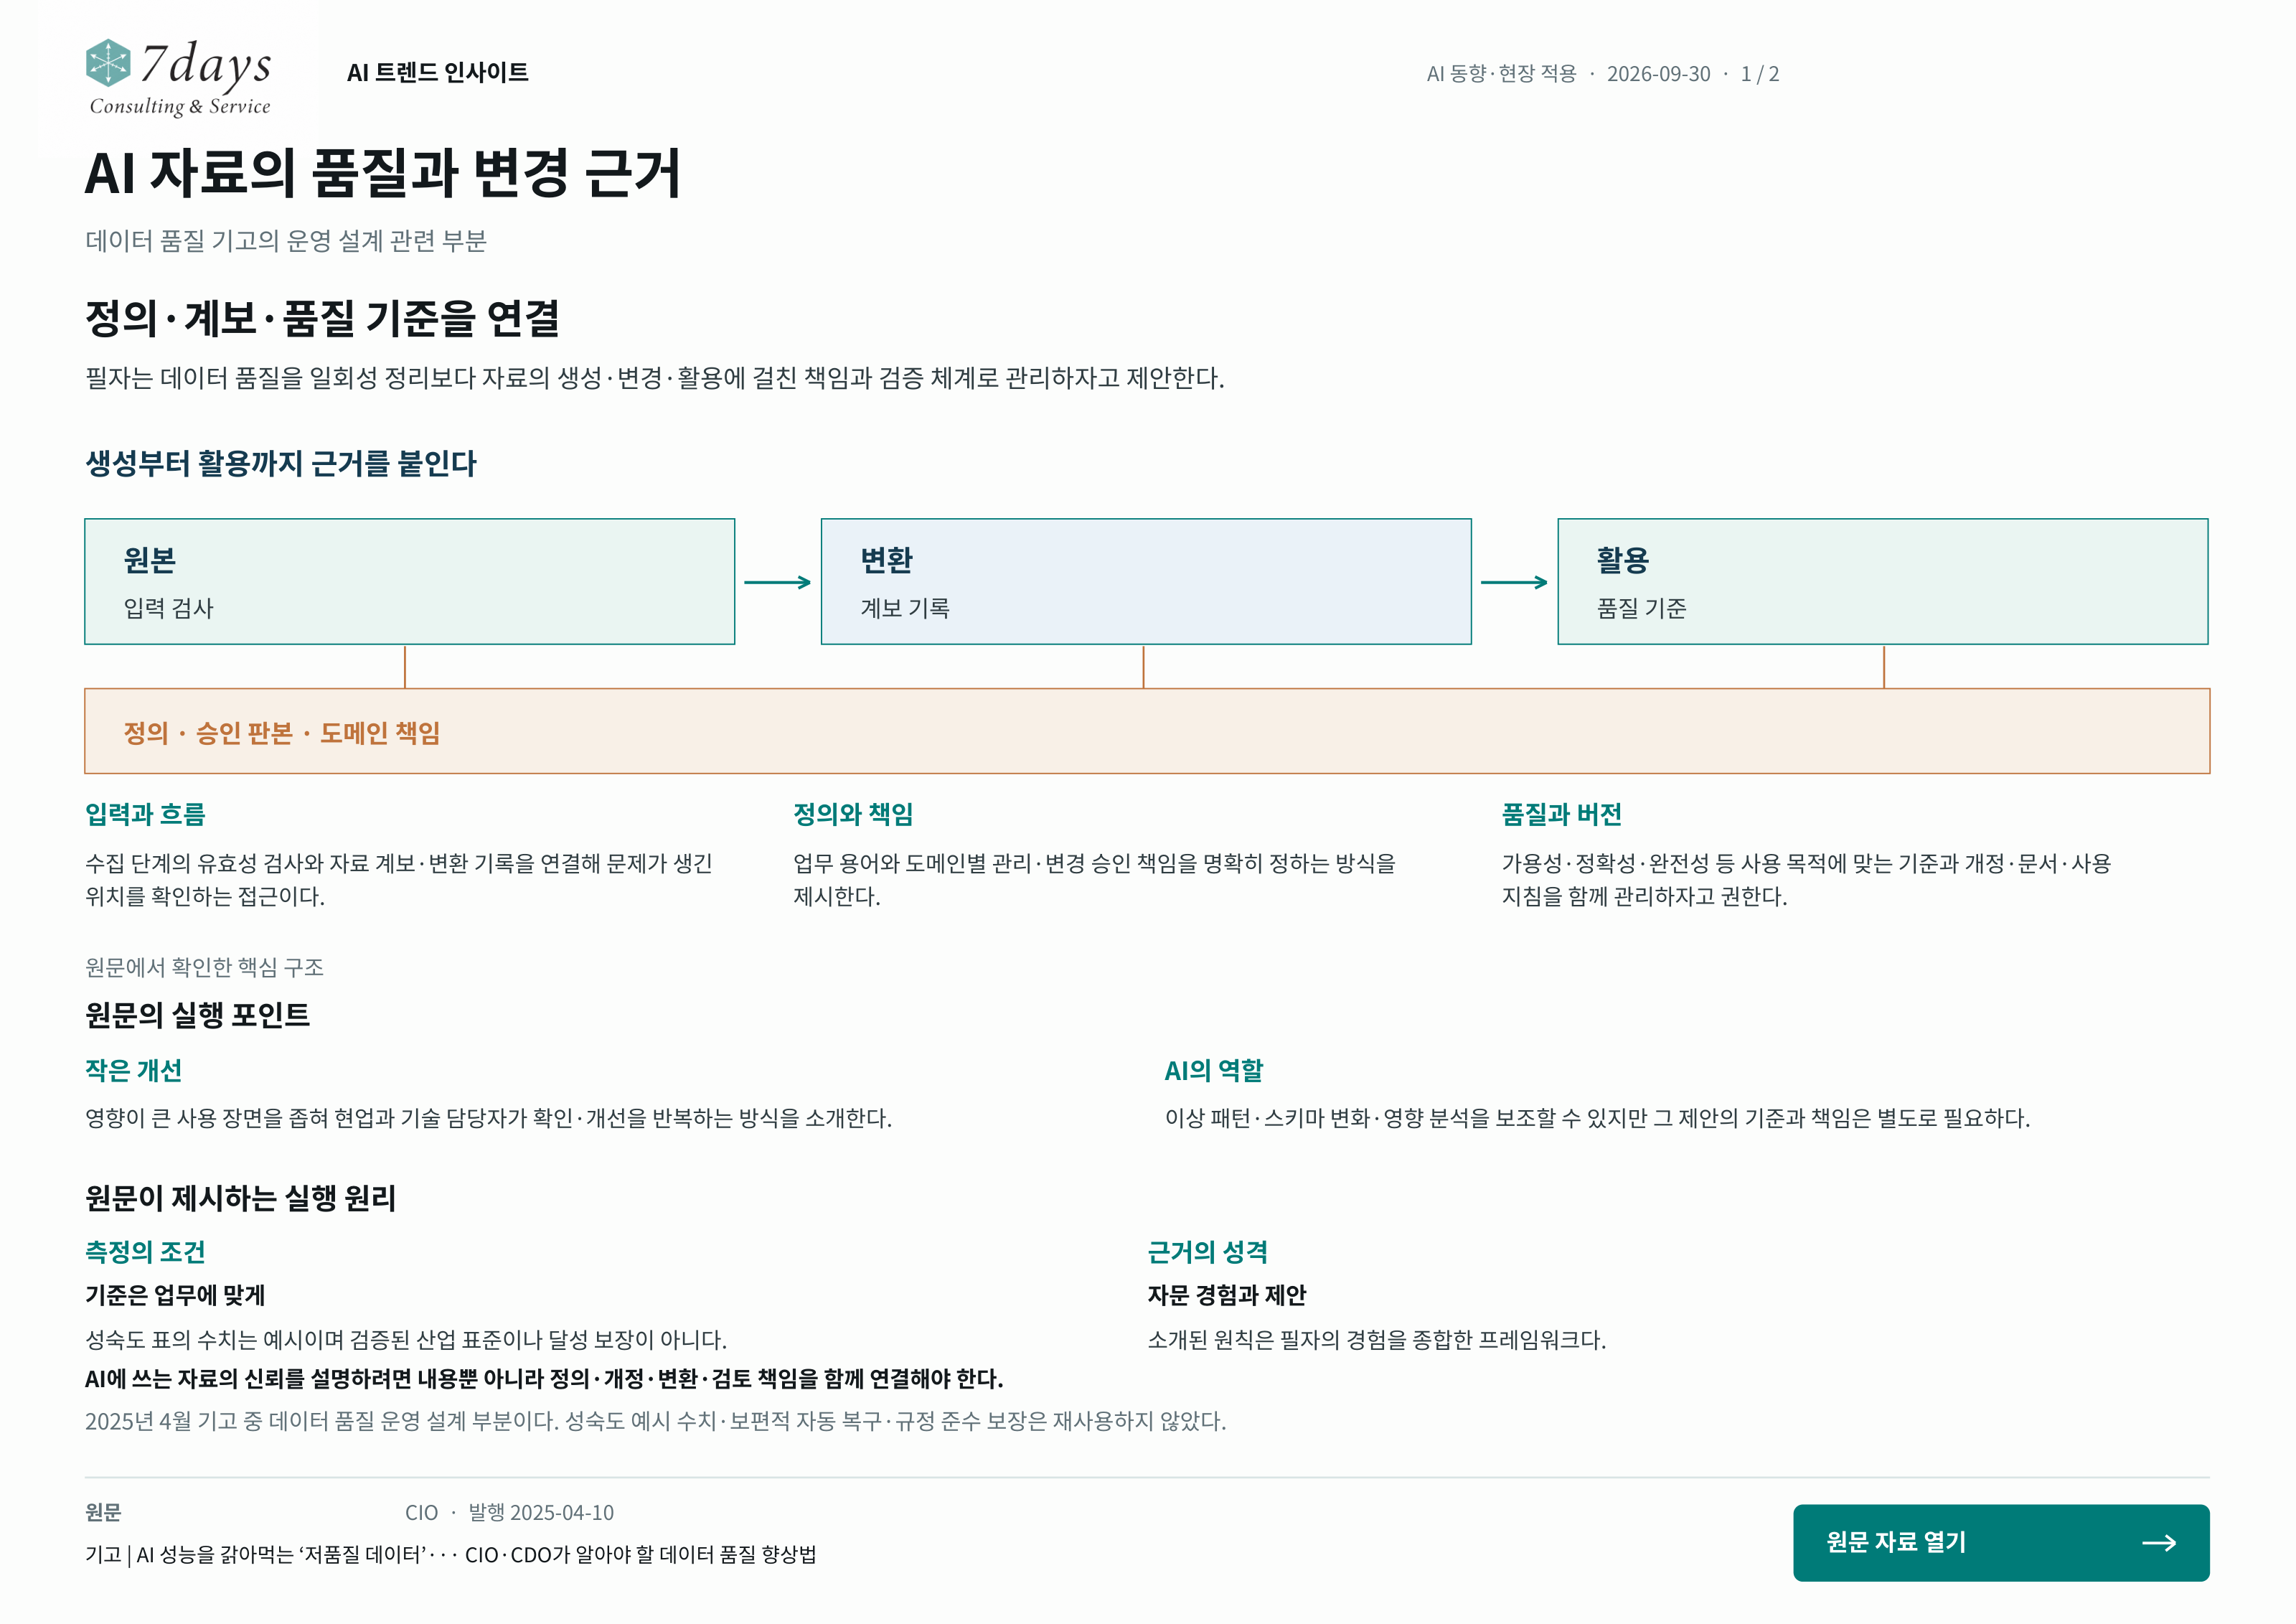Click the AI 트렌드 인사이트 header label
The image size is (2296, 1624).
437,72
